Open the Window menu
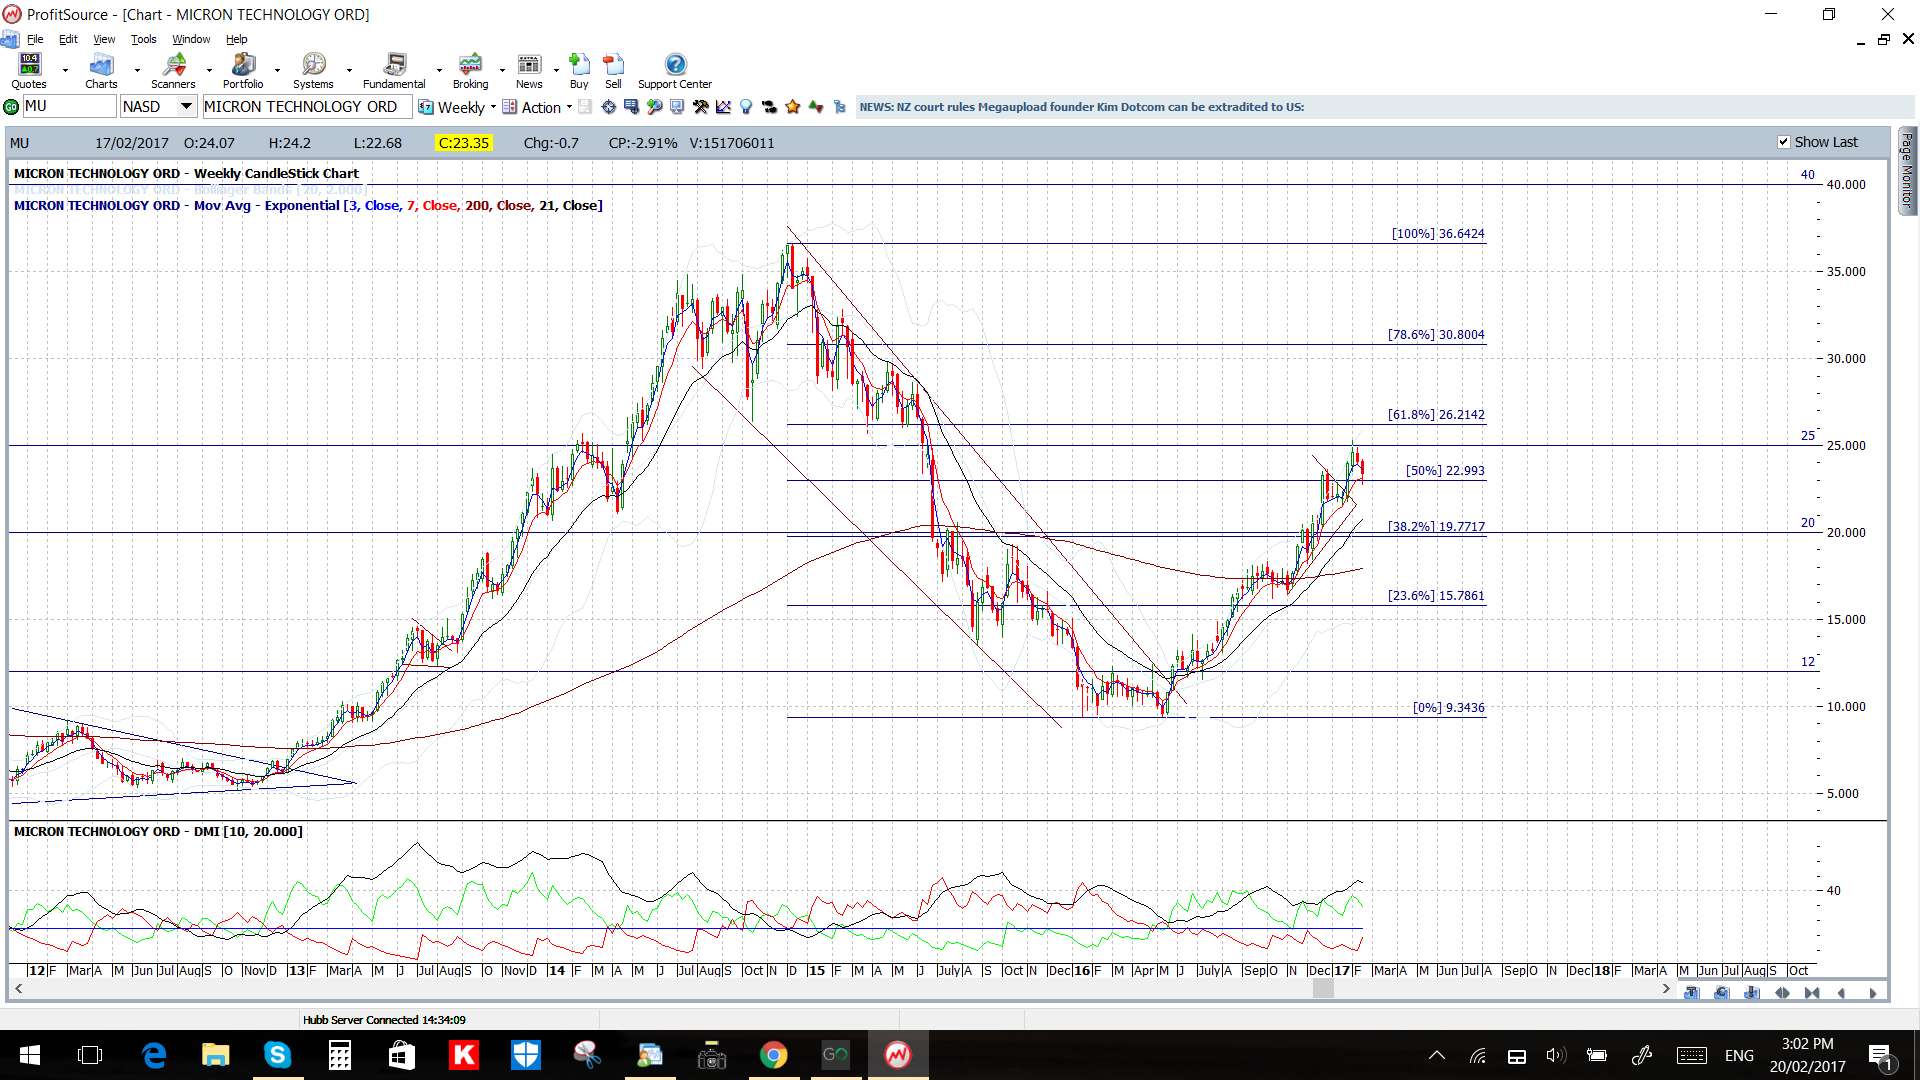Viewport: 1920px width, 1080px height. coord(191,39)
